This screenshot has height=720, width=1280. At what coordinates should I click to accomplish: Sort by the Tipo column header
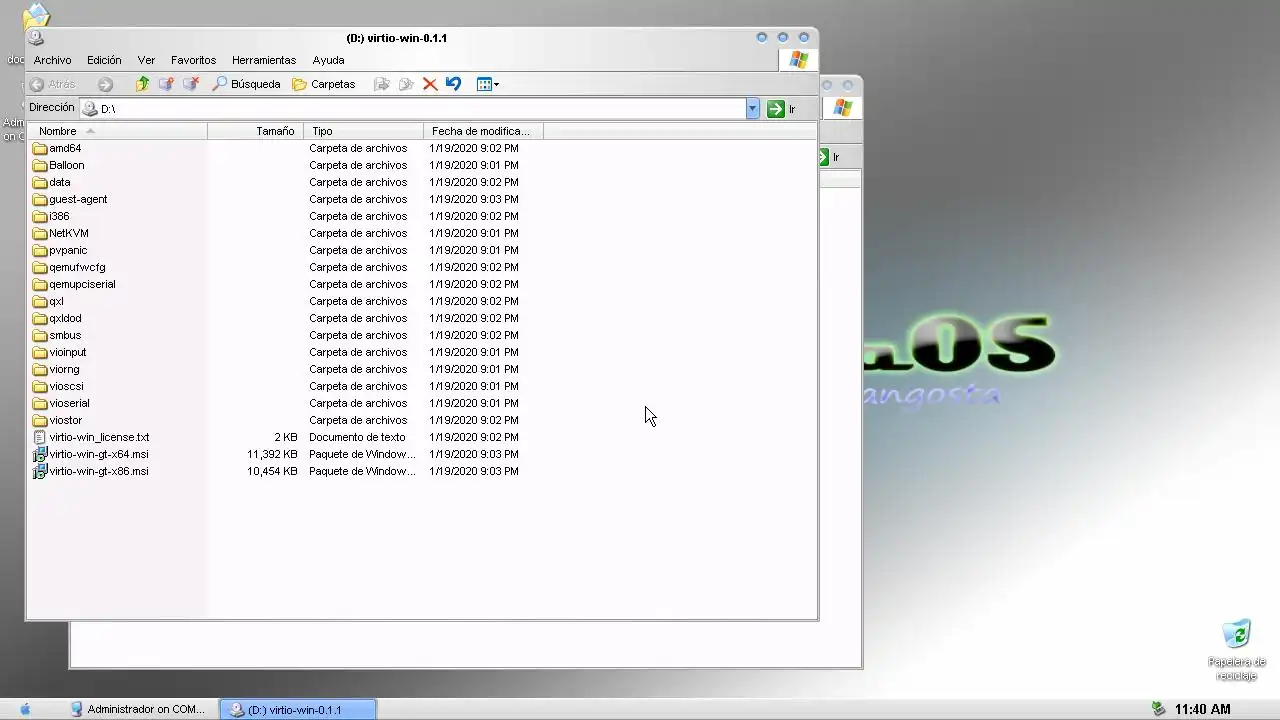pyautogui.click(x=363, y=131)
